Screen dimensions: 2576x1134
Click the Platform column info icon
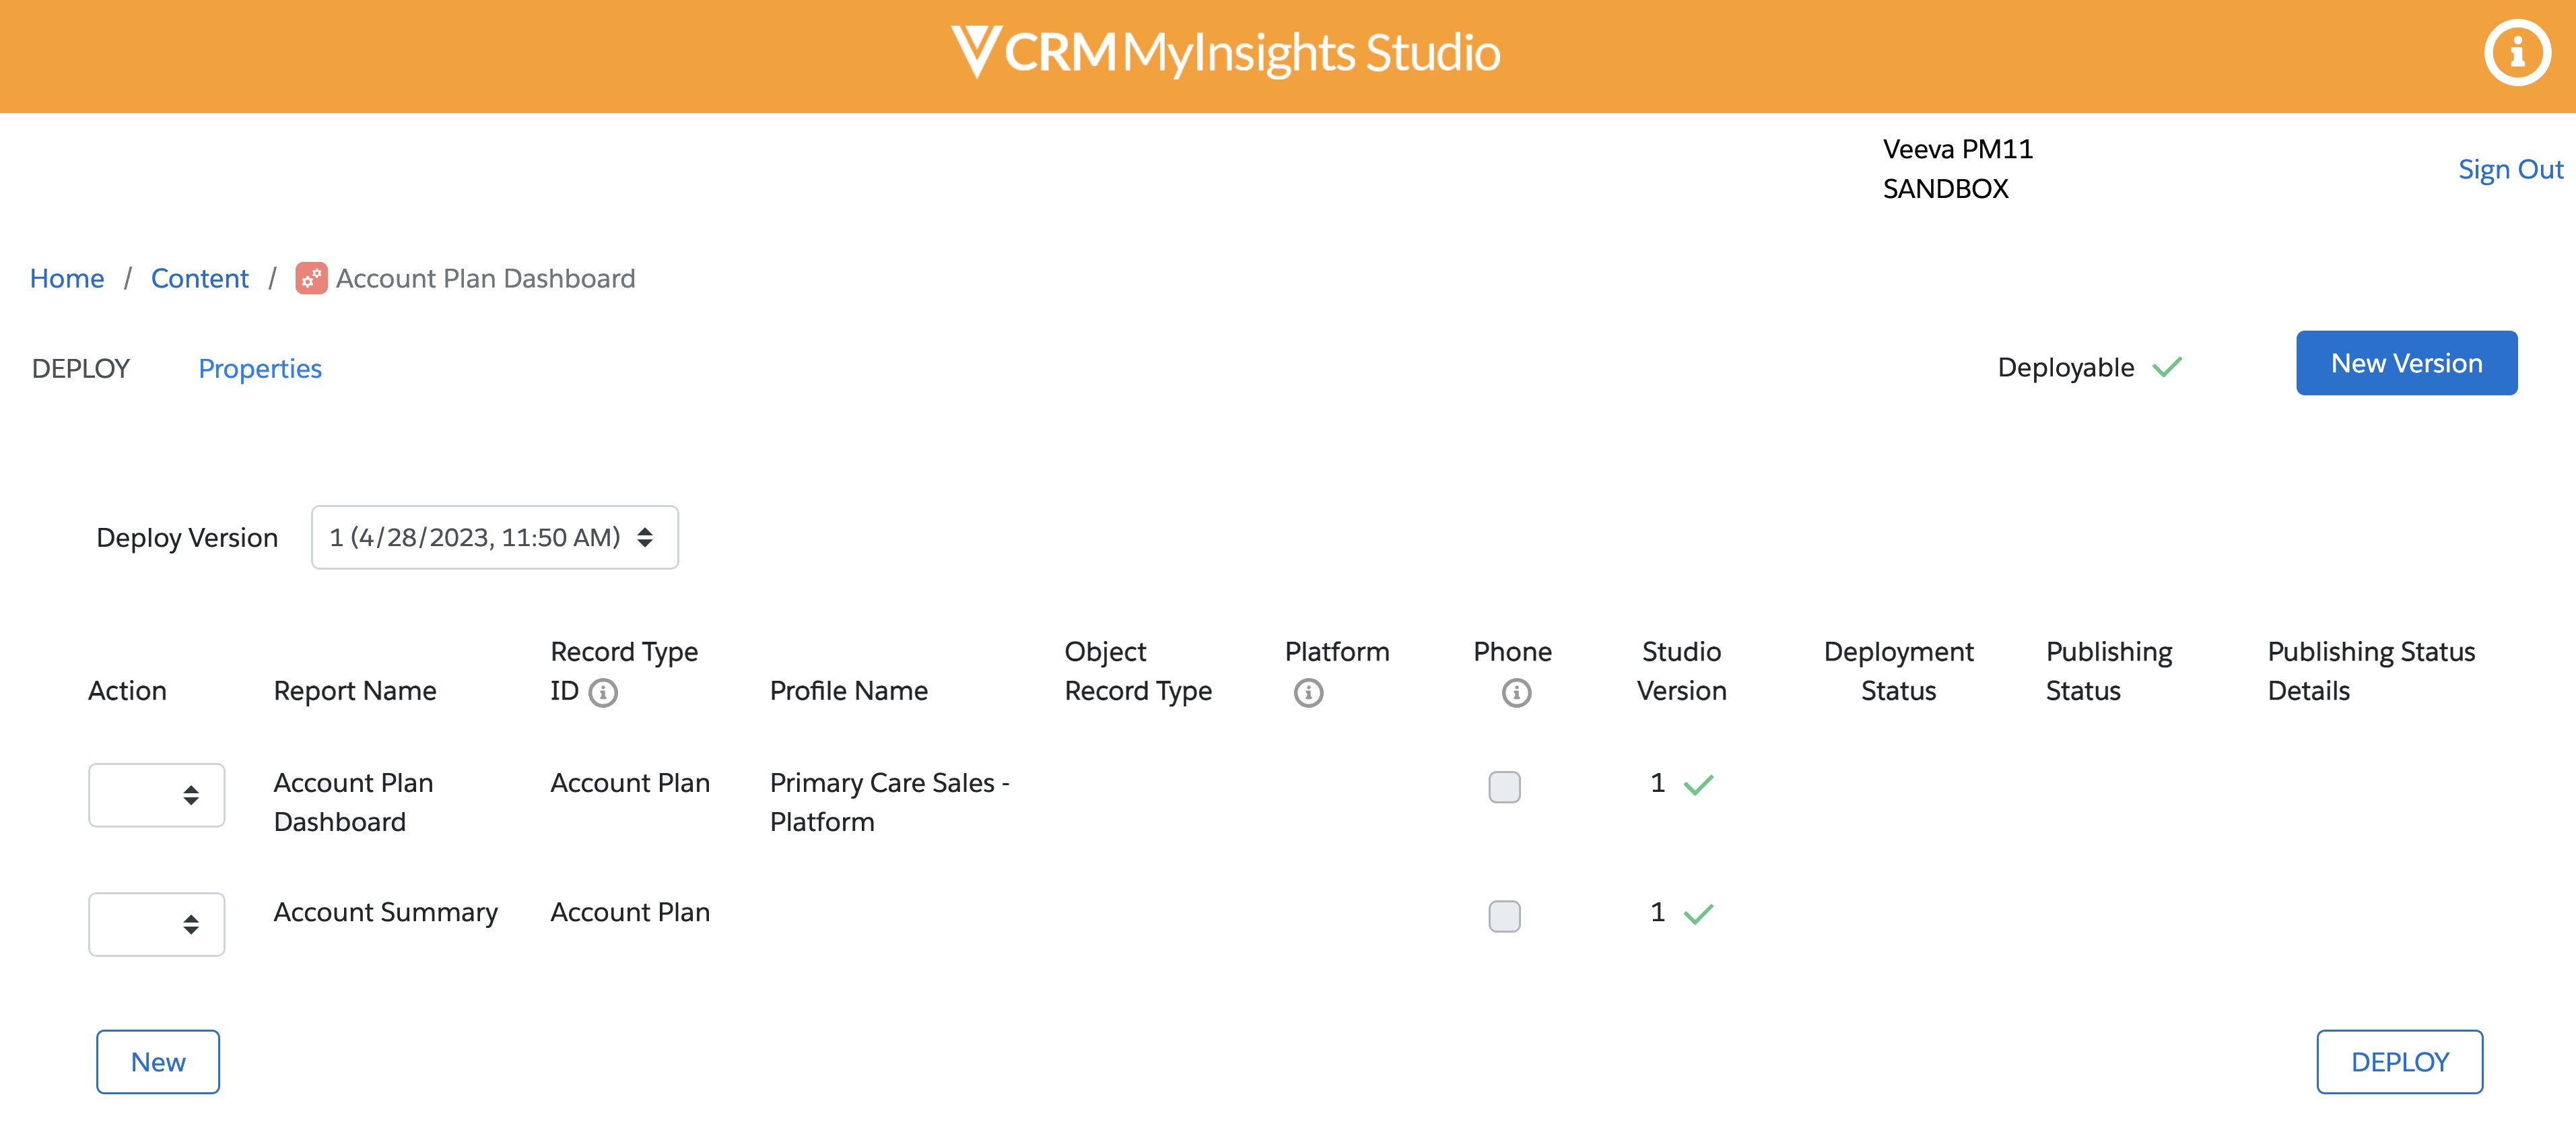(1308, 692)
